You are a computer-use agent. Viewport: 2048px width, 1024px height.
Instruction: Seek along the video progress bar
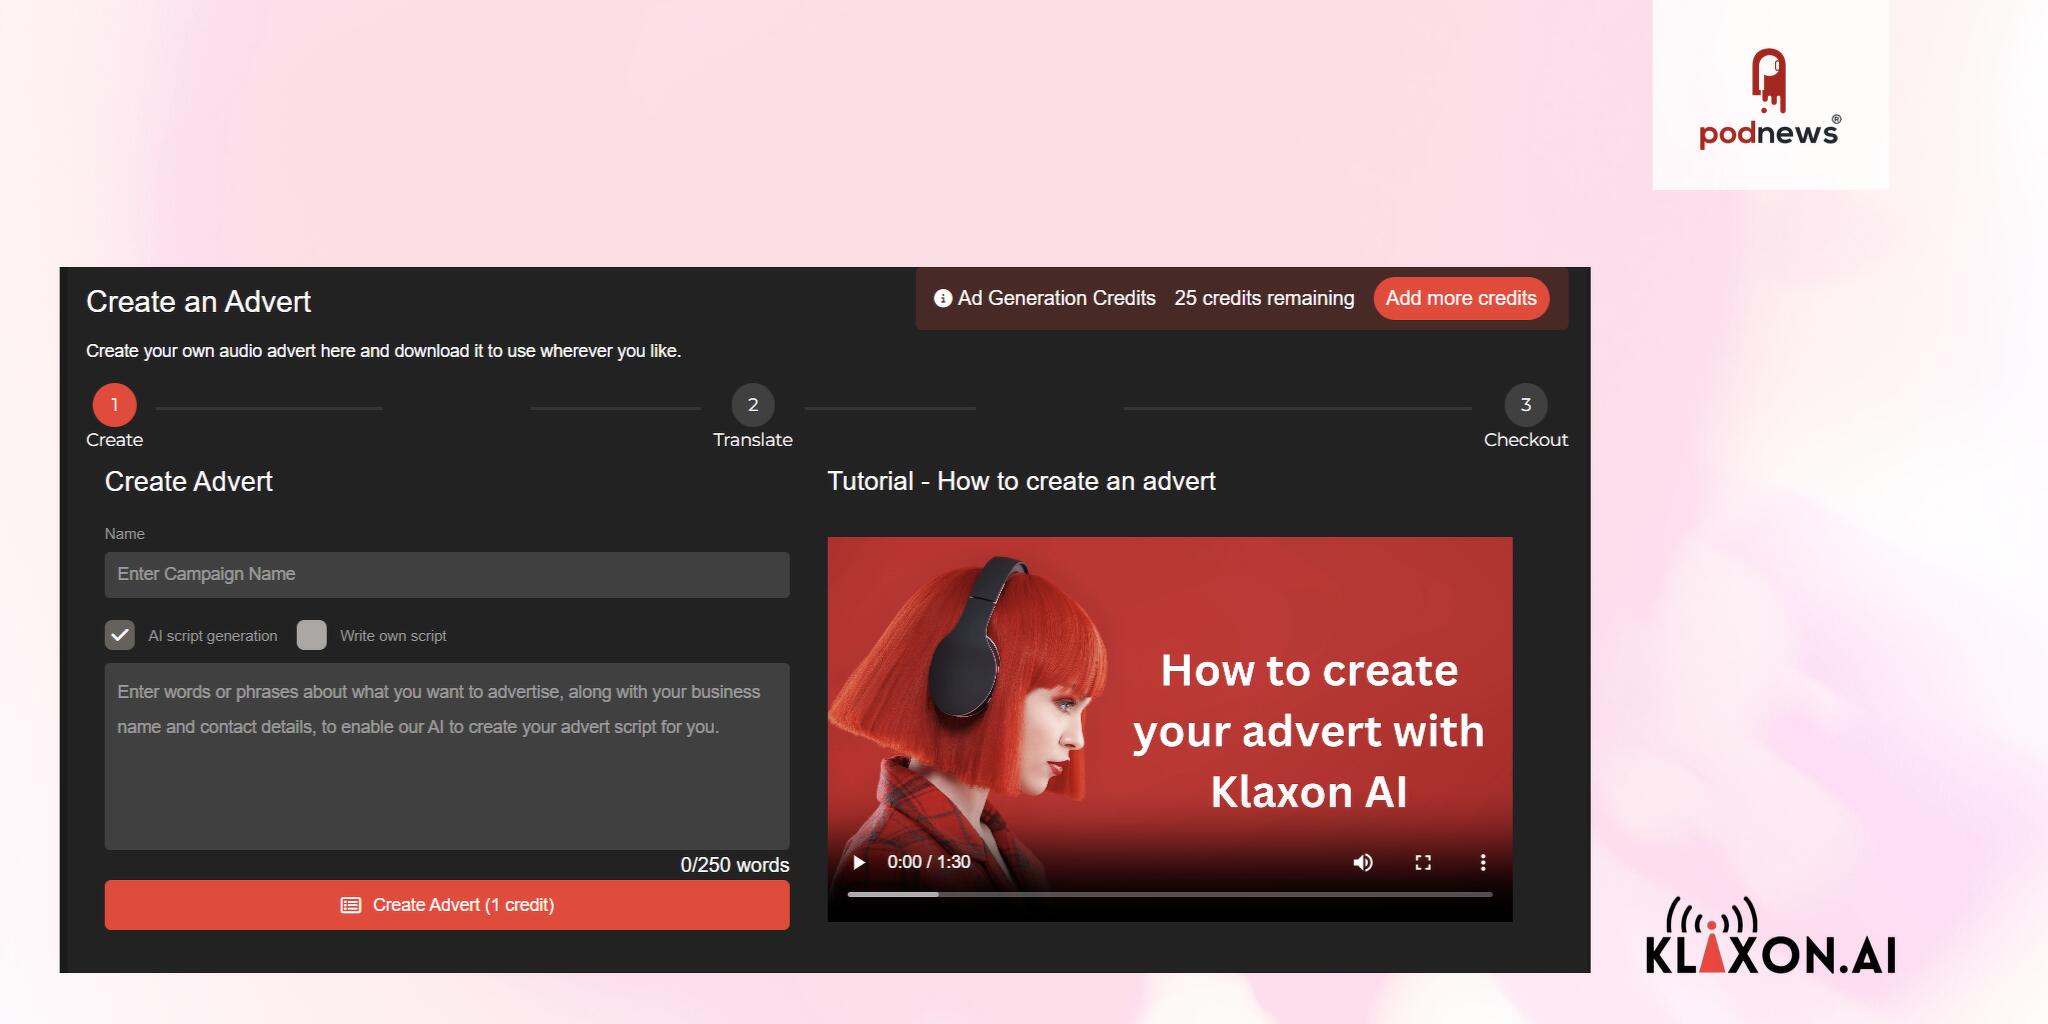click(1170, 894)
